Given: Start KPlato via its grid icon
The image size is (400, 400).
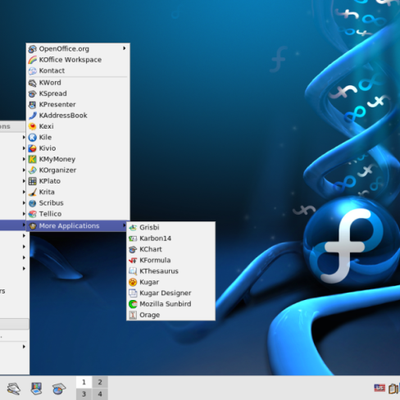Looking at the screenshot, I should pos(32,181).
